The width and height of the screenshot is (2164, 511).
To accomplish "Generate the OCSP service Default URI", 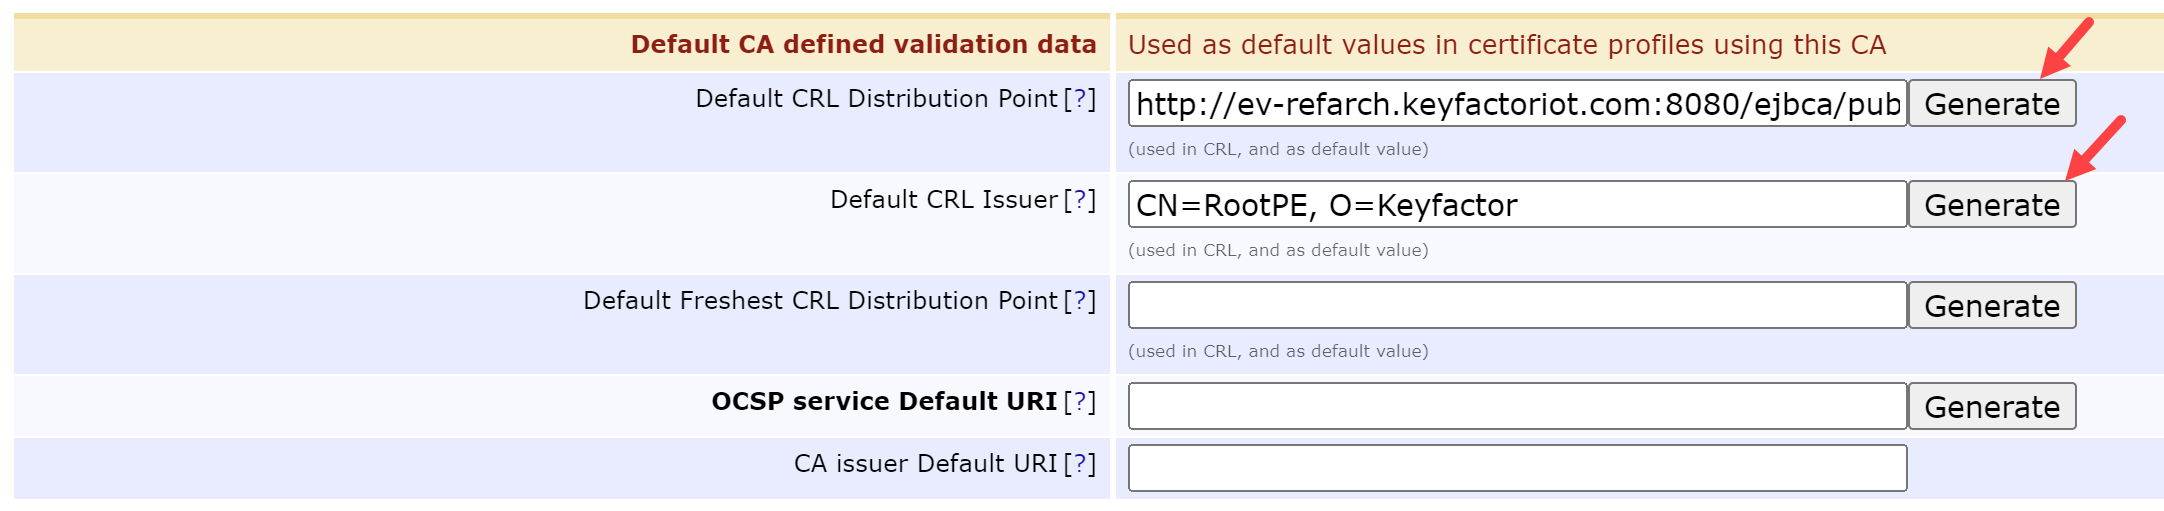I will (1991, 407).
